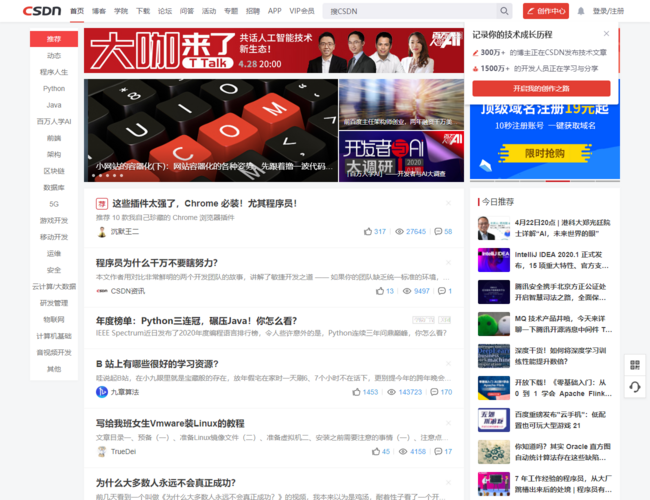Viewport: 650px width, 500px height.
Task: Select 推荐 category in the sidebar
Action: (x=53, y=38)
